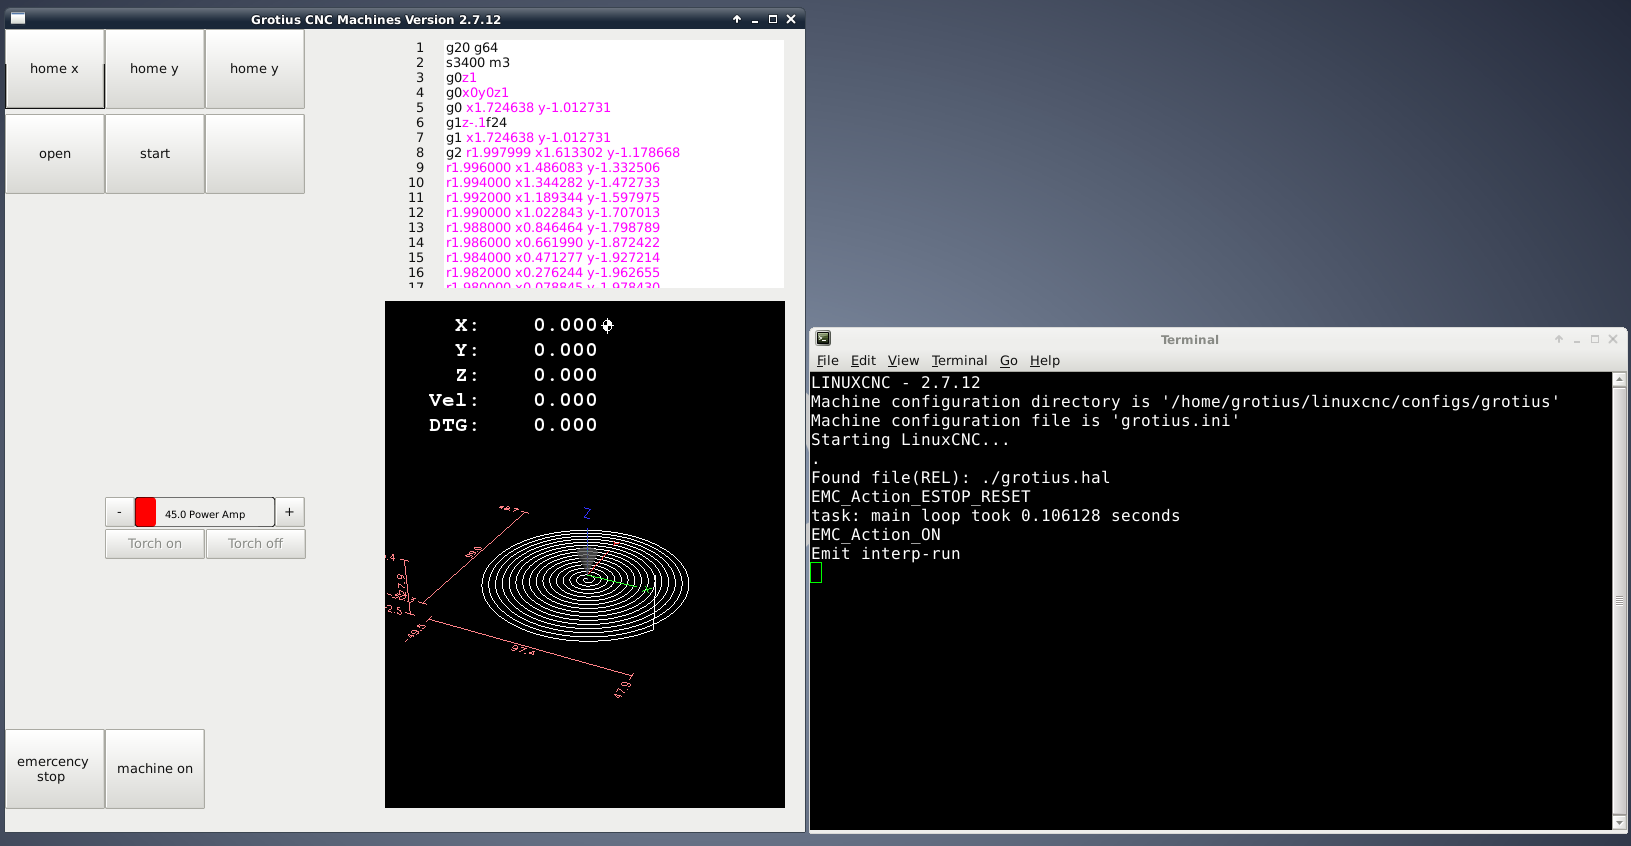
Task: Select g-code line 'g20 g64'
Action: tap(472, 48)
